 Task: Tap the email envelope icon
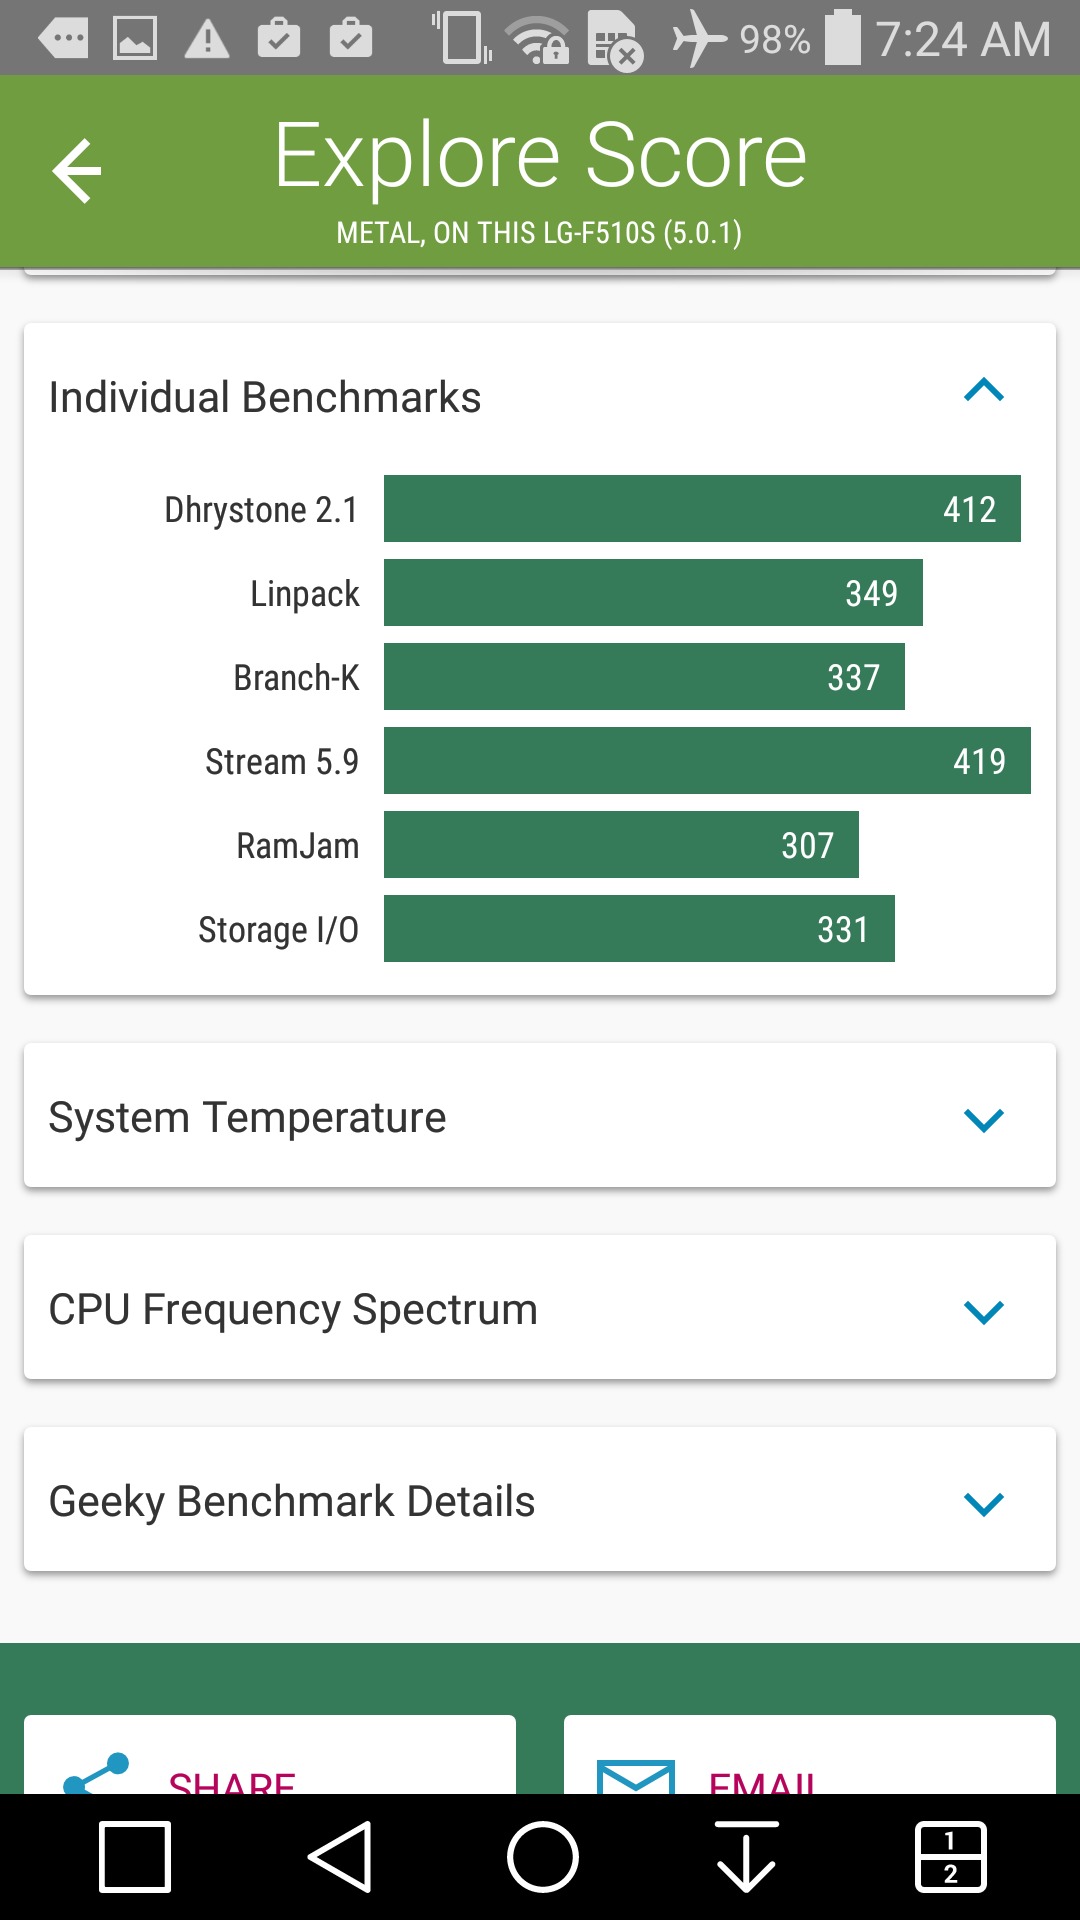pos(636,1776)
